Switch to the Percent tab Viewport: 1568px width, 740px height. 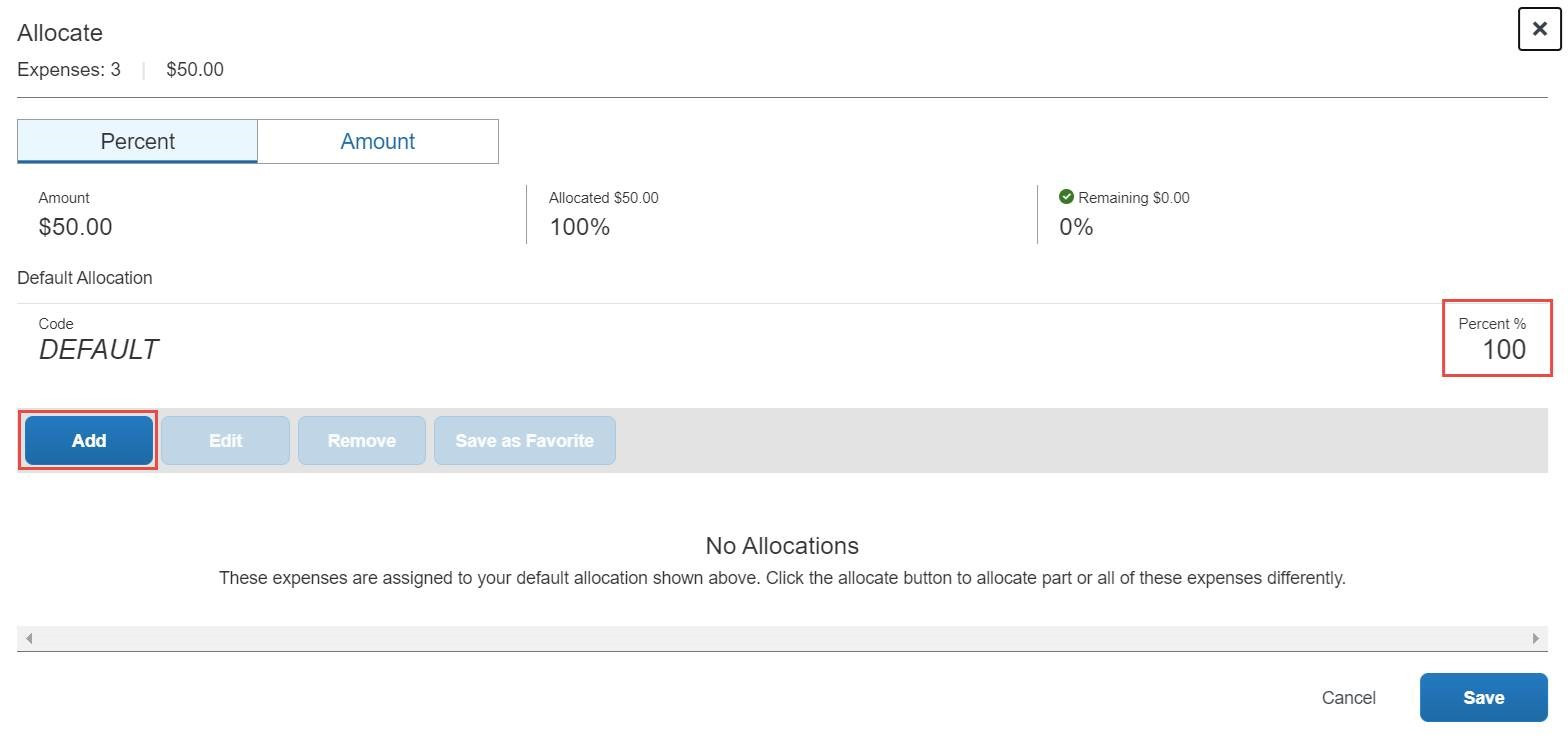pos(137,141)
